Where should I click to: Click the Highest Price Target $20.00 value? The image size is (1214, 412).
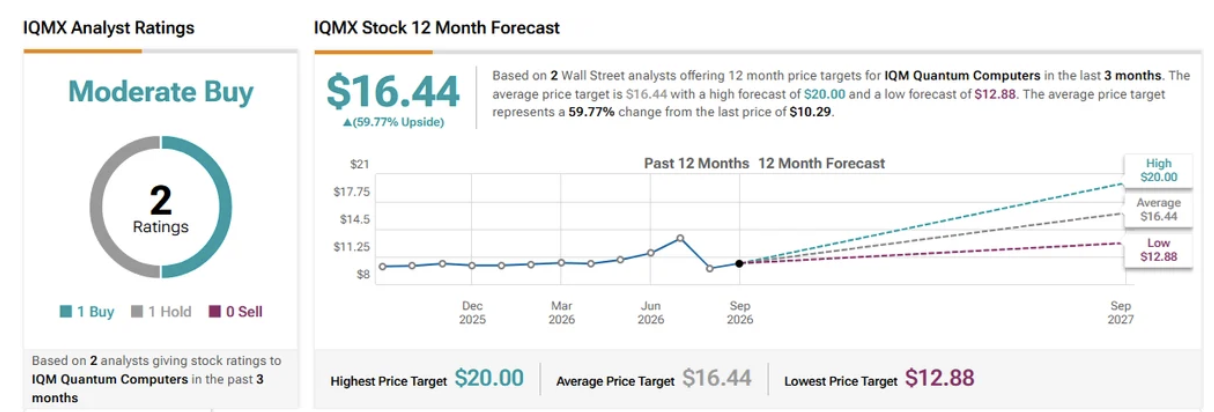pyautogui.click(x=489, y=378)
